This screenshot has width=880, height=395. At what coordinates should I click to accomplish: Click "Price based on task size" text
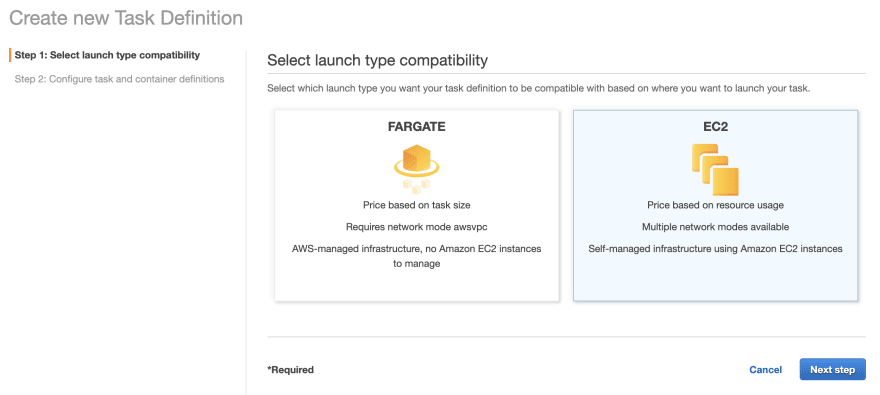(x=416, y=205)
